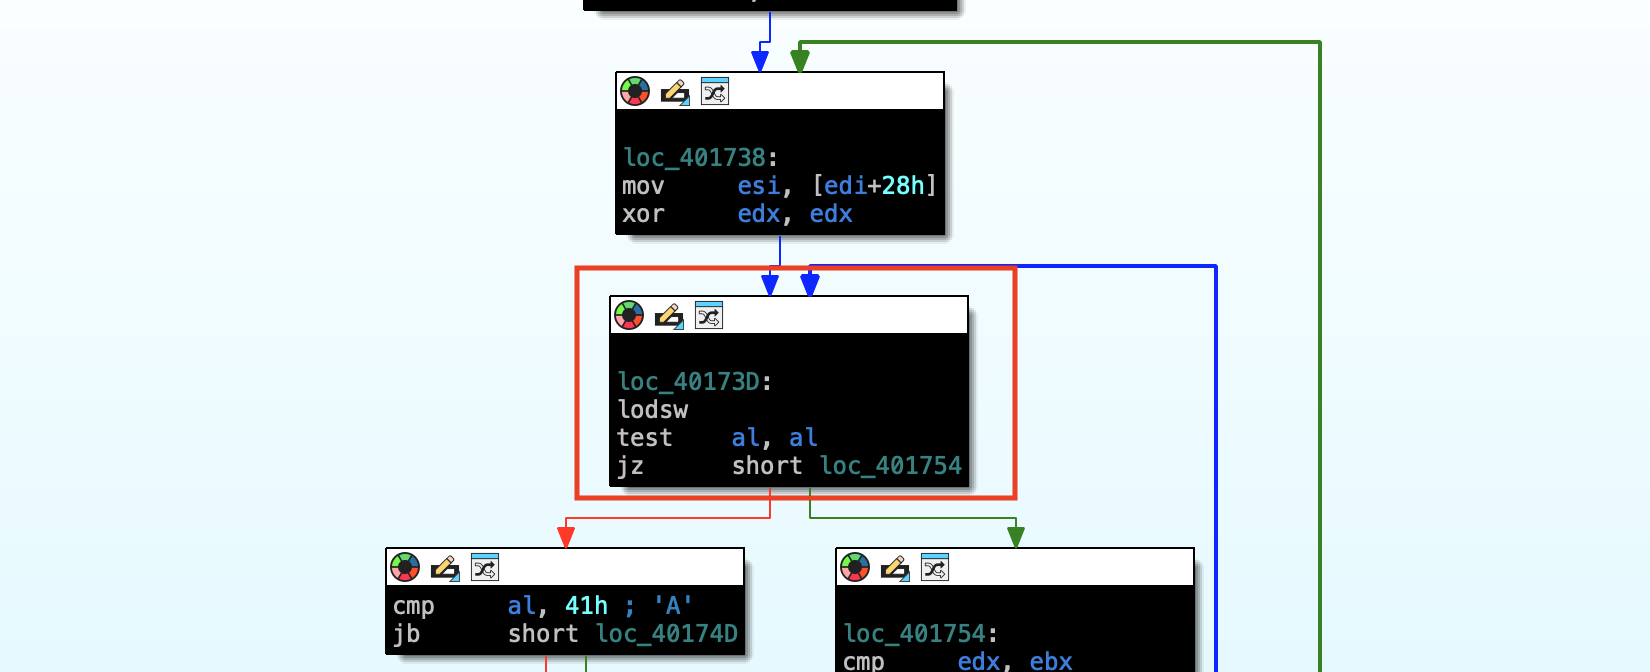Click pencil edit icon in loc_401754 node
The height and width of the screenshot is (672, 1650).
(x=895, y=568)
